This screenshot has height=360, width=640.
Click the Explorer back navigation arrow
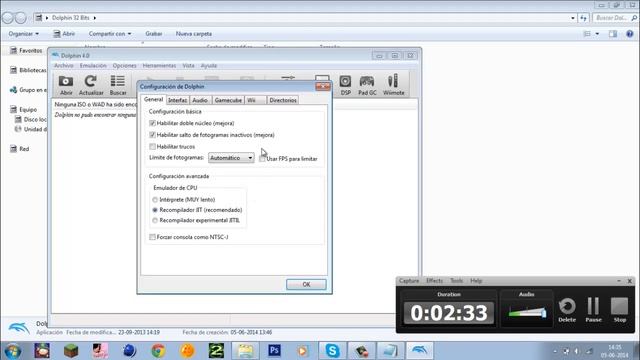tap(7, 18)
